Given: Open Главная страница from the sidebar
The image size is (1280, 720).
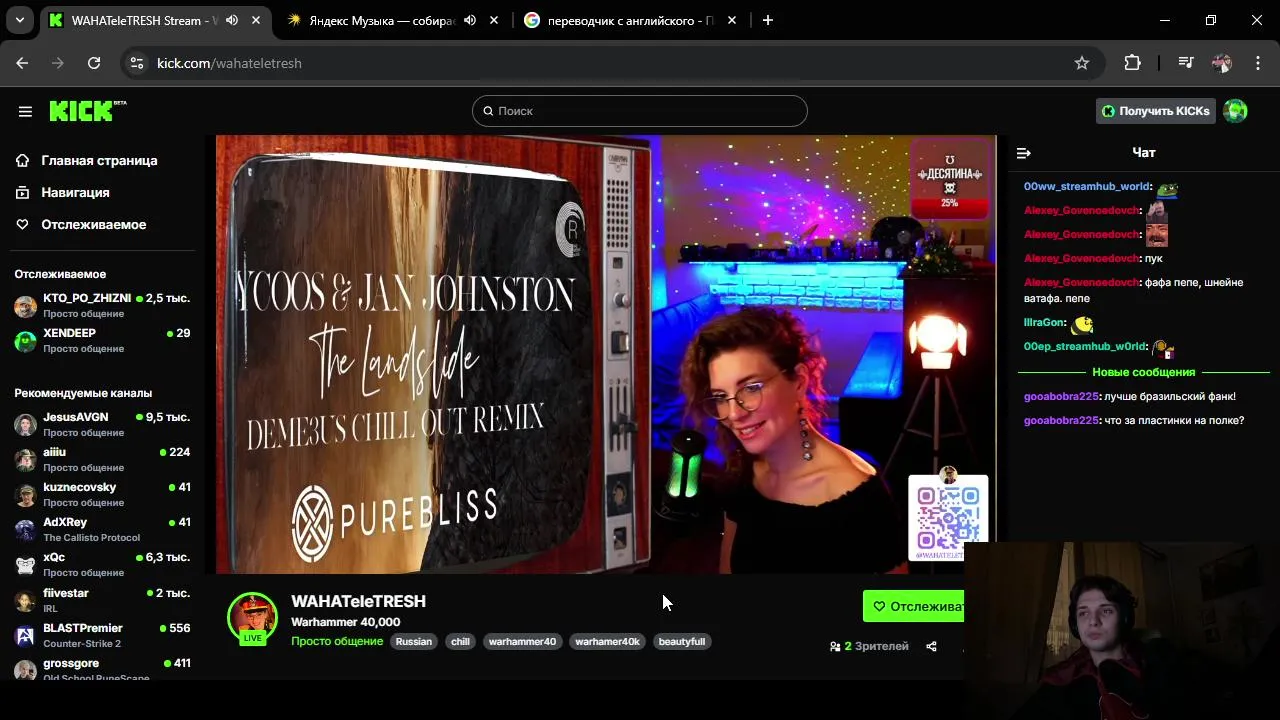Looking at the screenshot, I should (99, 160).
